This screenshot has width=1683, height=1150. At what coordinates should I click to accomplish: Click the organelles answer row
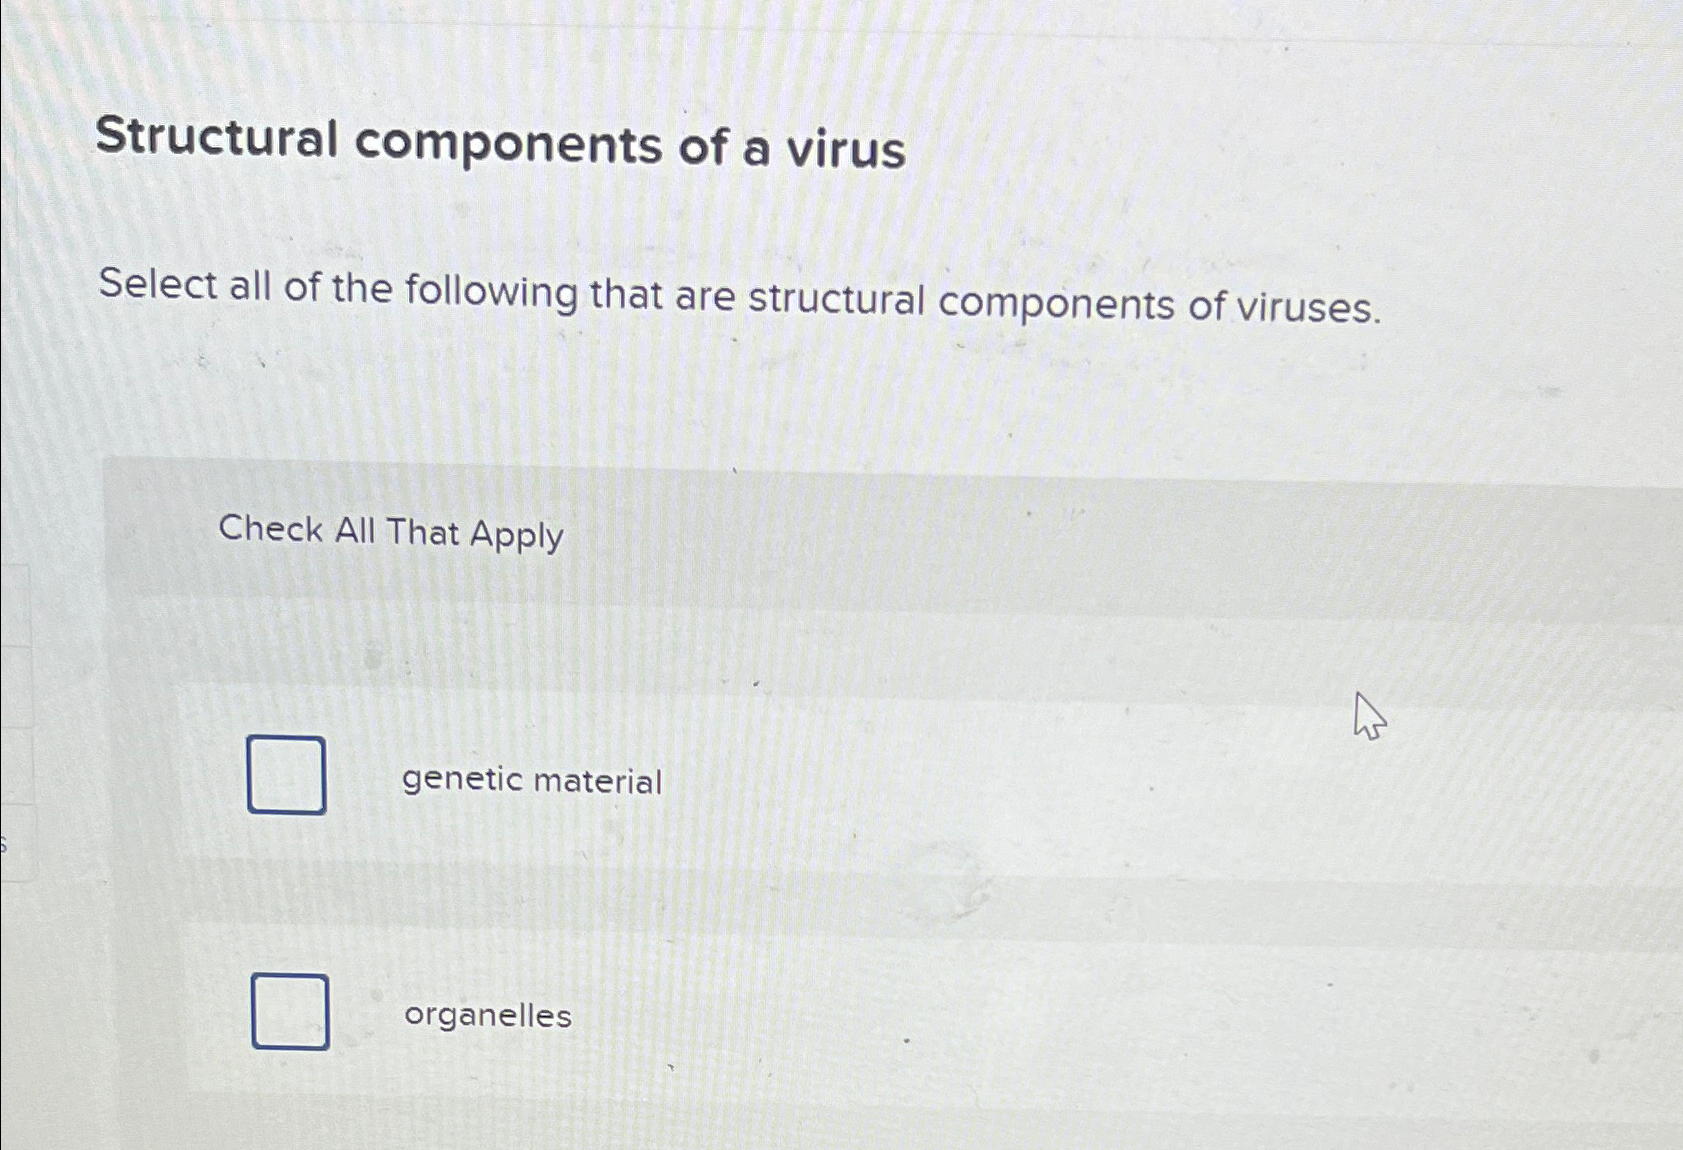pos(800,1013)
